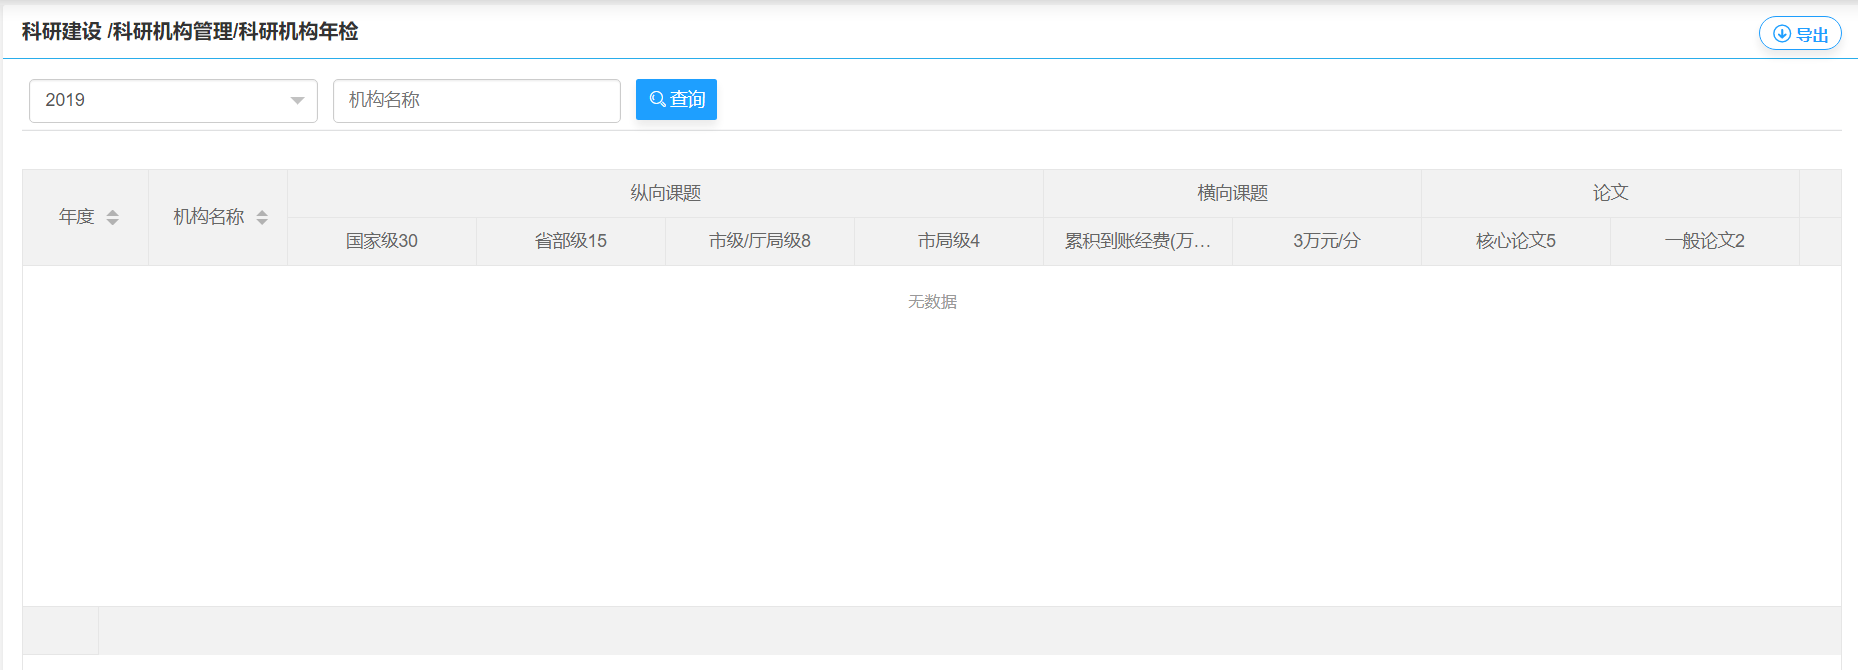Click the 3万元/分 column header
This screenshot has height=670, width=1858.
point(1326,241)
